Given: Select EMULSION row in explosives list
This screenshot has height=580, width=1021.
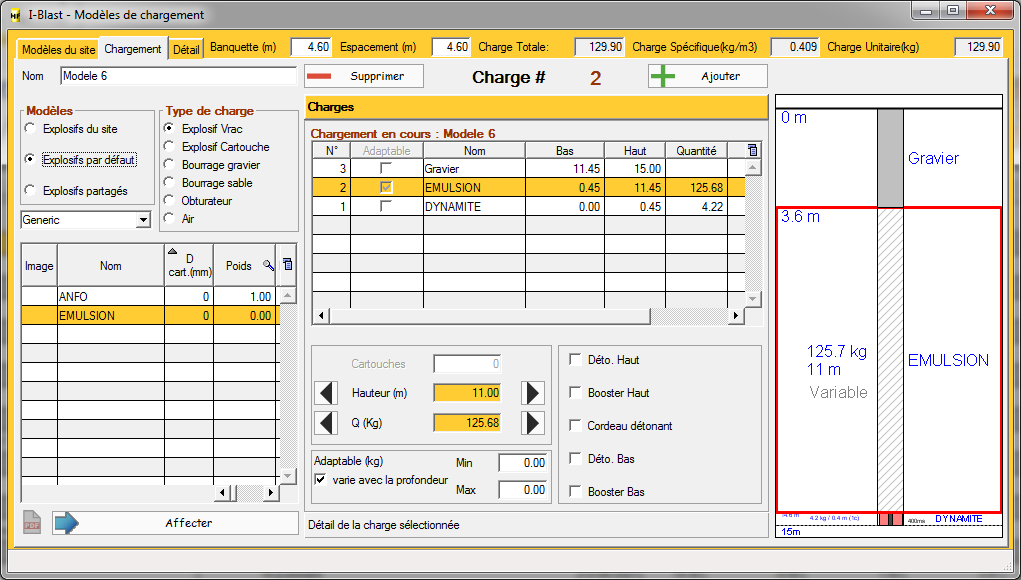Looking at the screenshot, I should (x=150, y=316).
